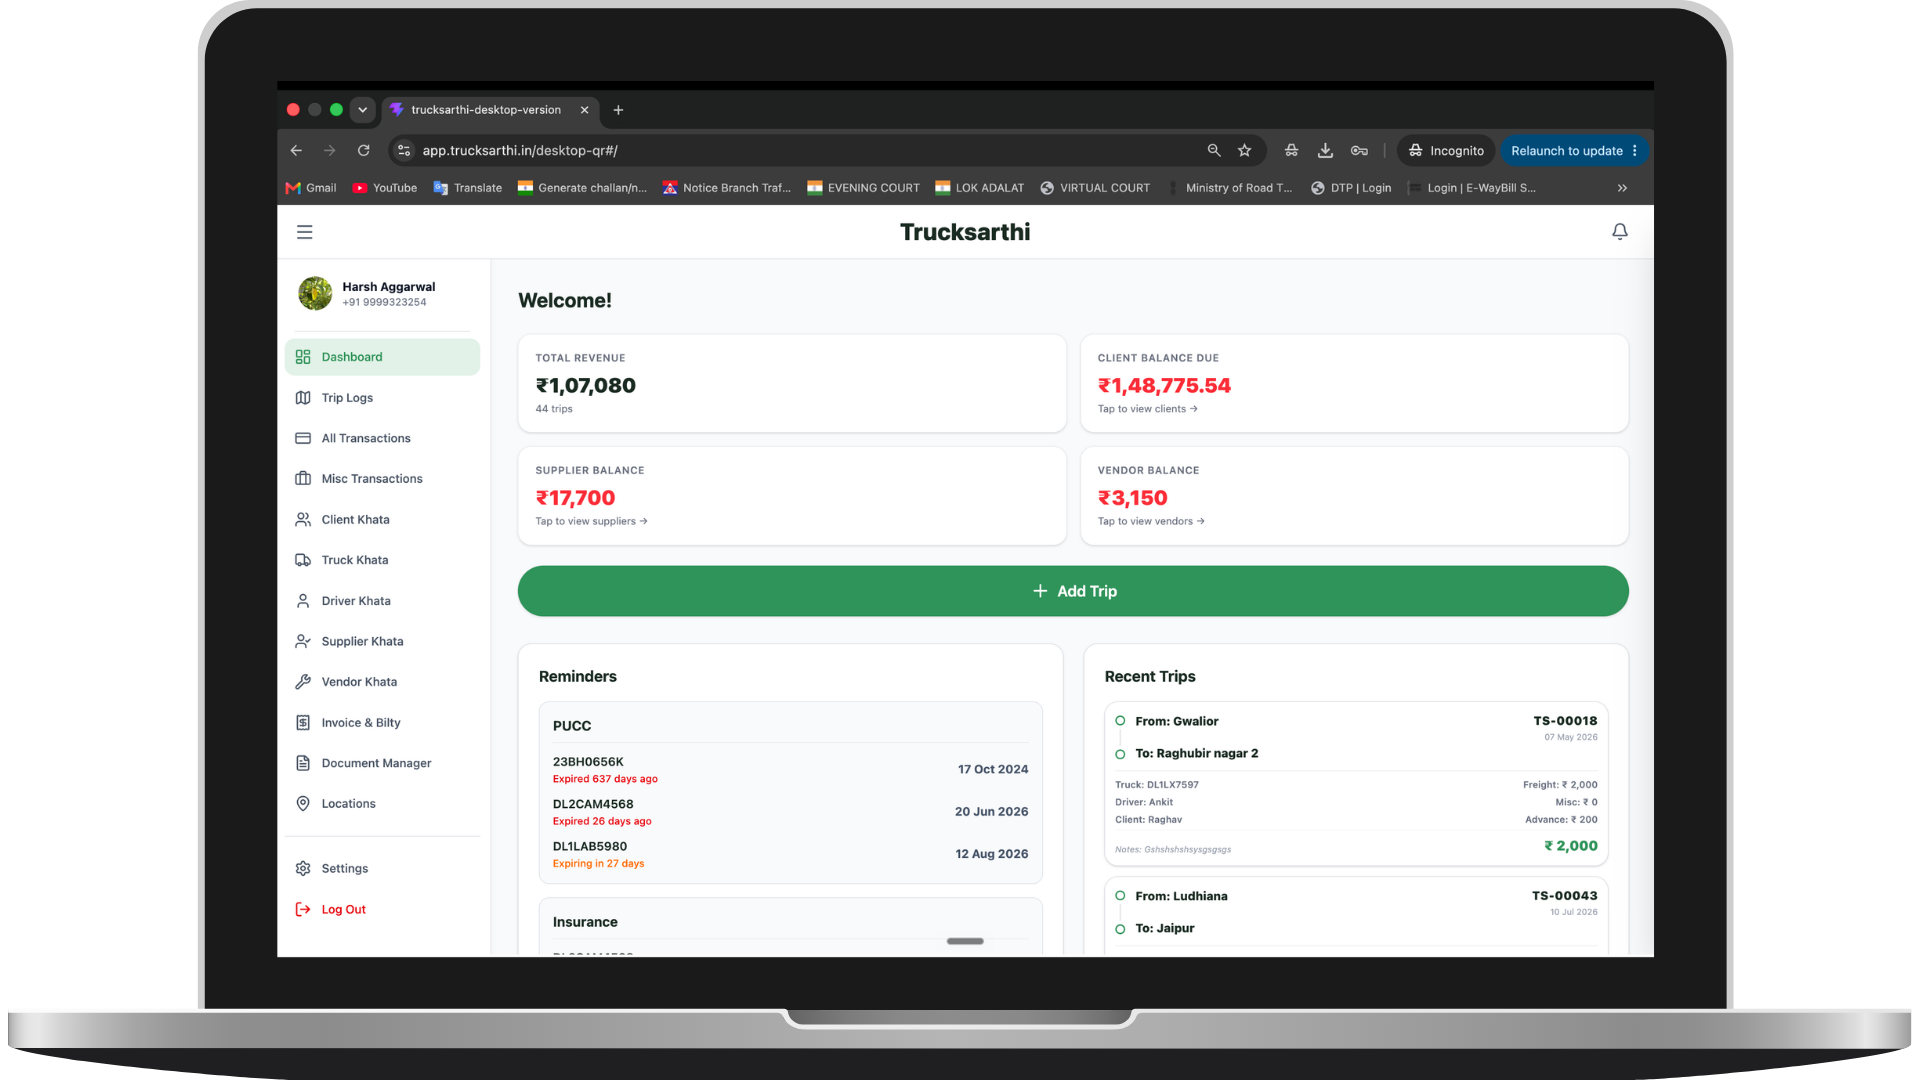Open the notifications bell
The width and height of the screenshot is (1920, 1080).
pos(1620,232)
